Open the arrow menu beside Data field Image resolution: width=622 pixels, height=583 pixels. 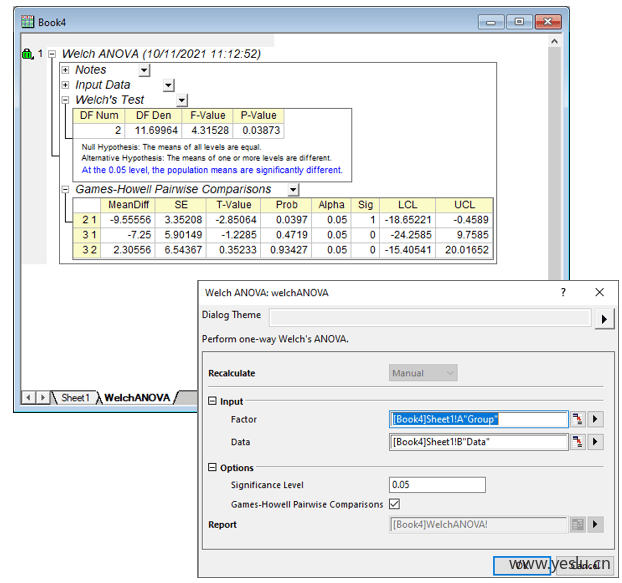[595, 442]
